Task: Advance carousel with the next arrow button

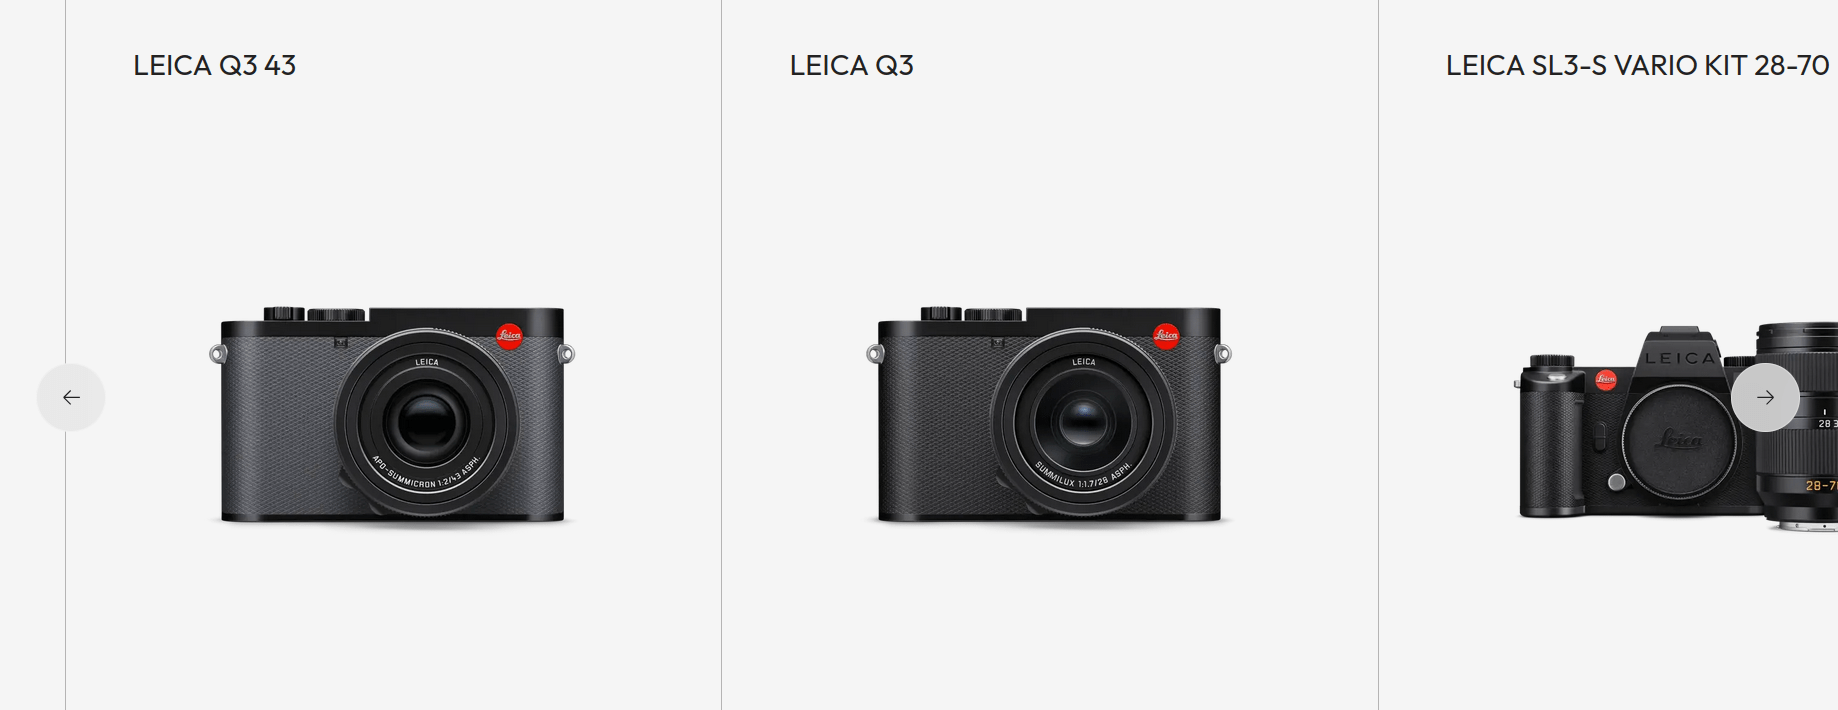Action: 1765,397
